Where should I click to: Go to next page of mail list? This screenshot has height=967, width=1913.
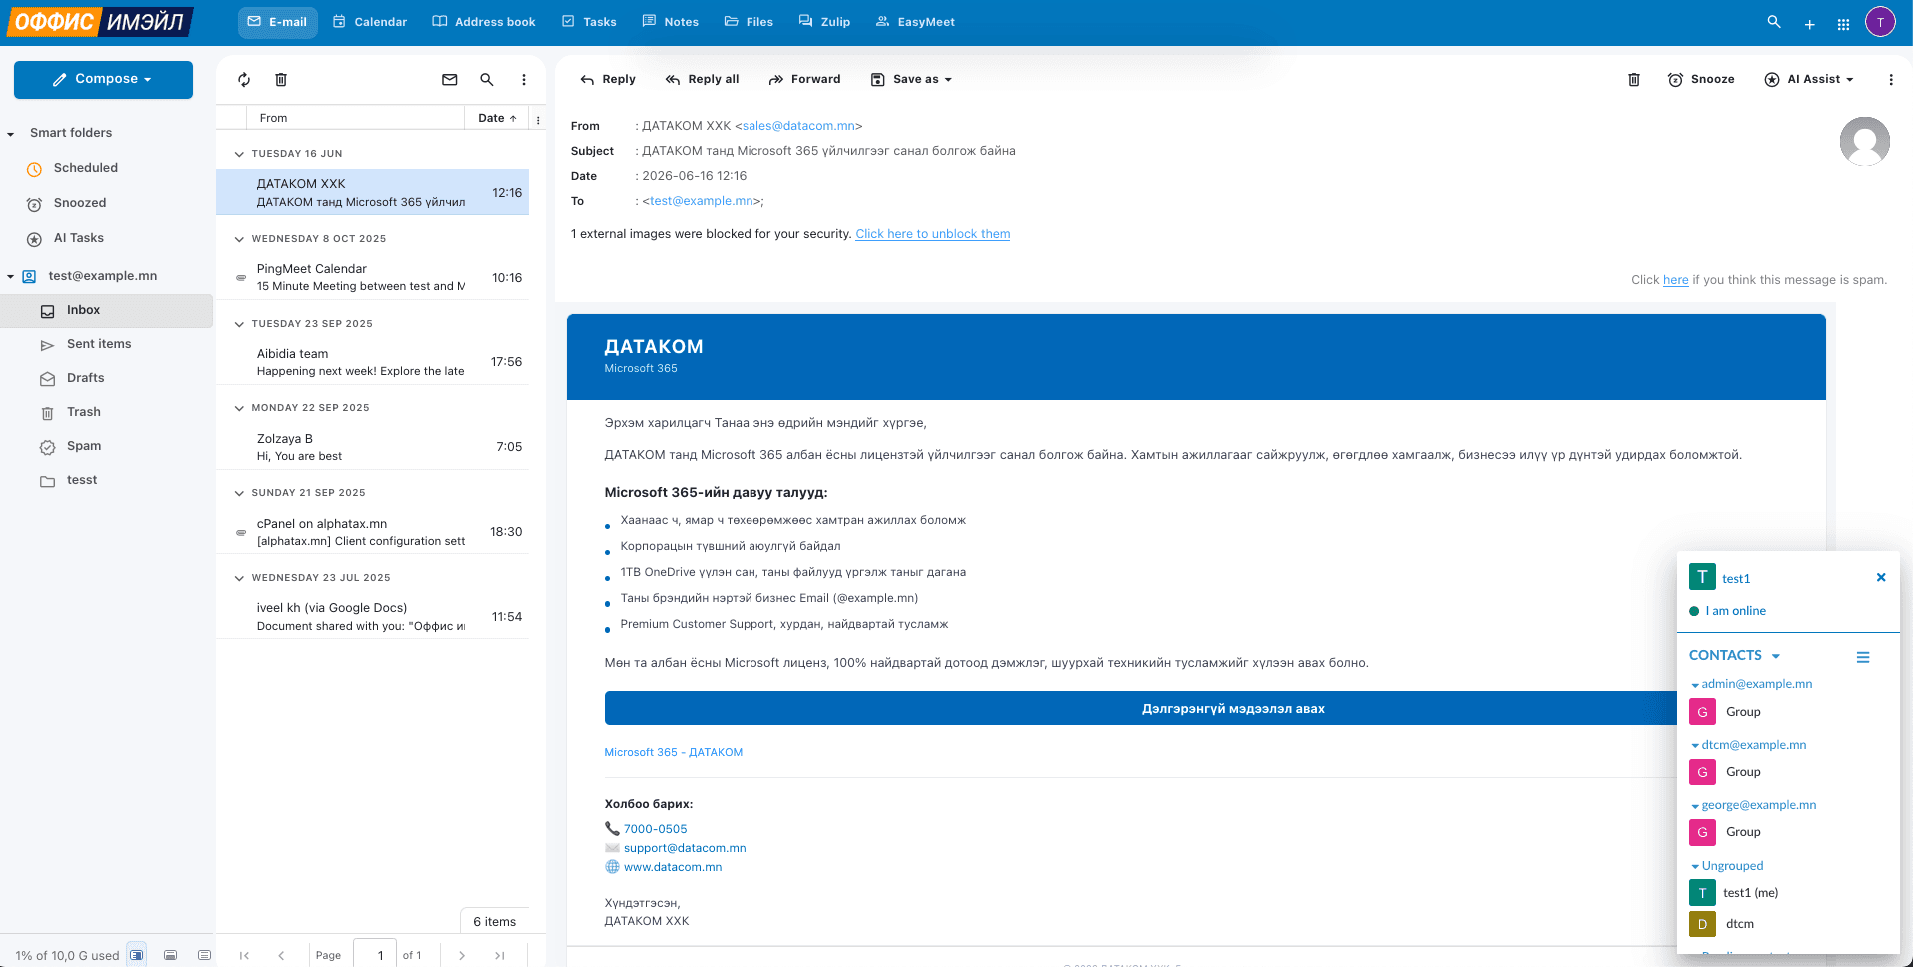pos(462,955)
